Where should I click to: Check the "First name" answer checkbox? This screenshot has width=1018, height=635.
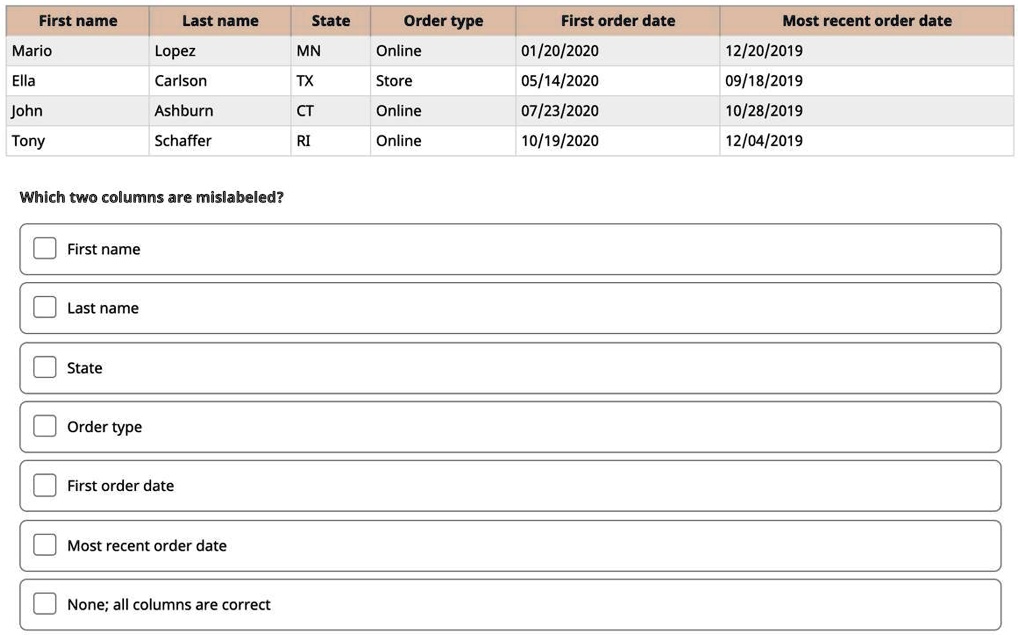click(44, 247)
